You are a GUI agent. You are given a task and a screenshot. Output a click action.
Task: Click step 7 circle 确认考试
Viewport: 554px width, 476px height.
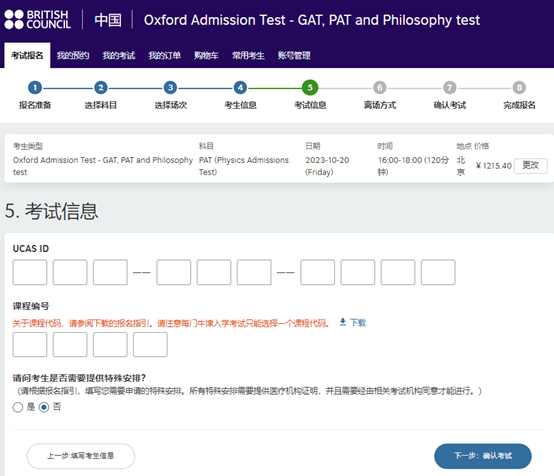pyautogui.click(x=449, y=88)
